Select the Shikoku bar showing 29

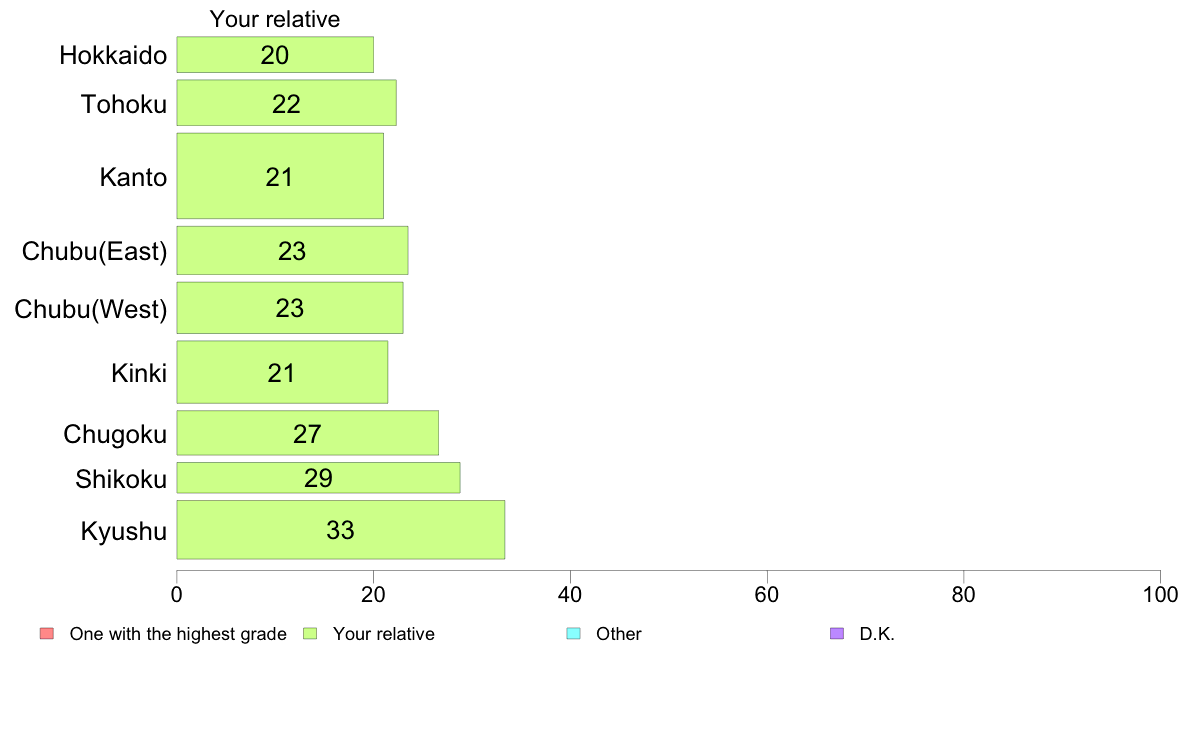[x=318, y=478]
